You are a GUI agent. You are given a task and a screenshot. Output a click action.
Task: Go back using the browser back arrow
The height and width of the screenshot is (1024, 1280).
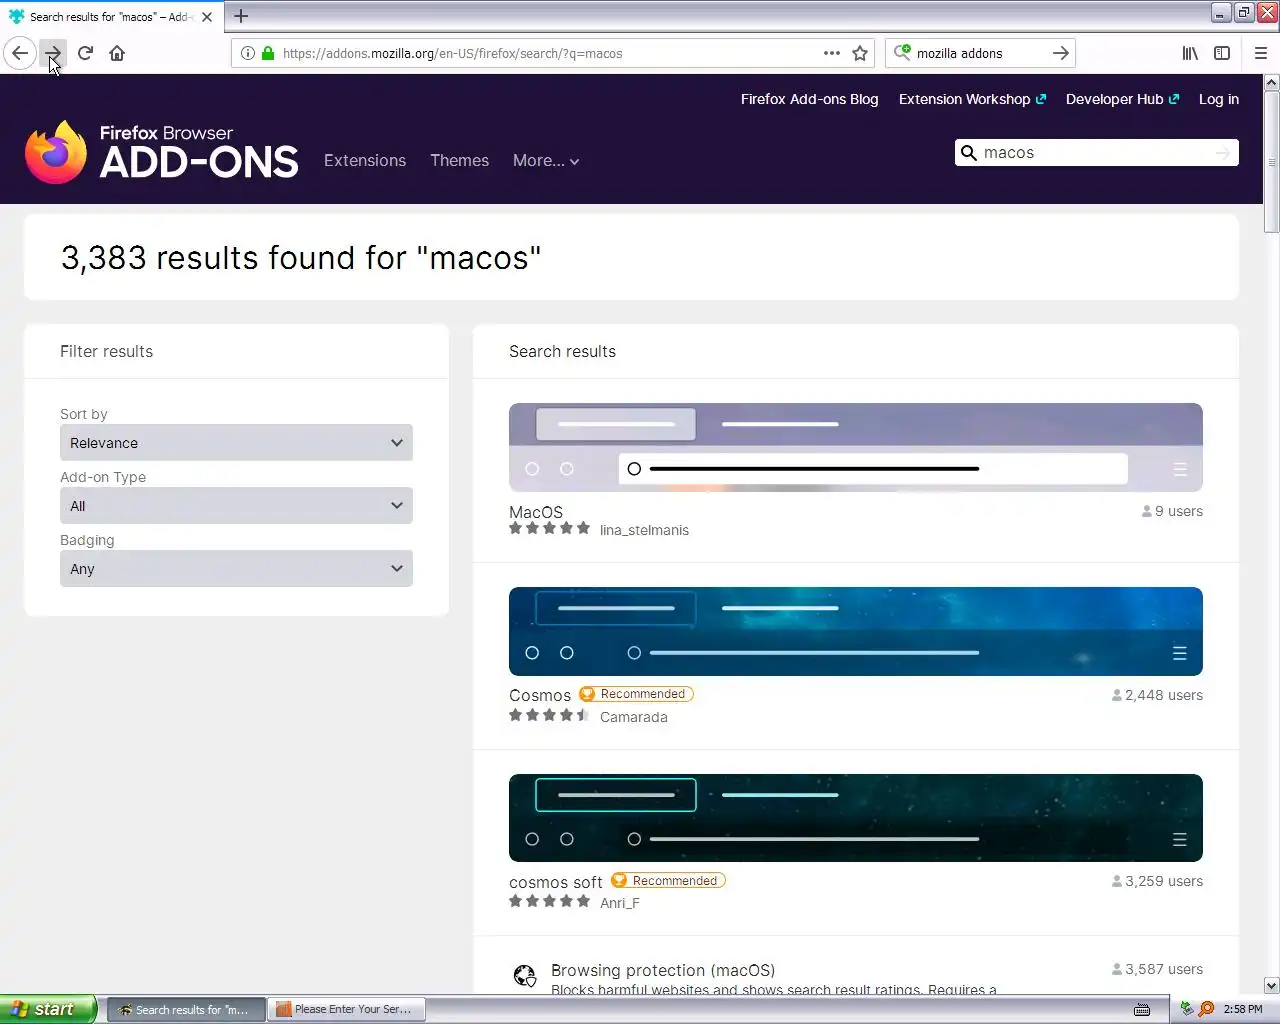coord(20,53)
